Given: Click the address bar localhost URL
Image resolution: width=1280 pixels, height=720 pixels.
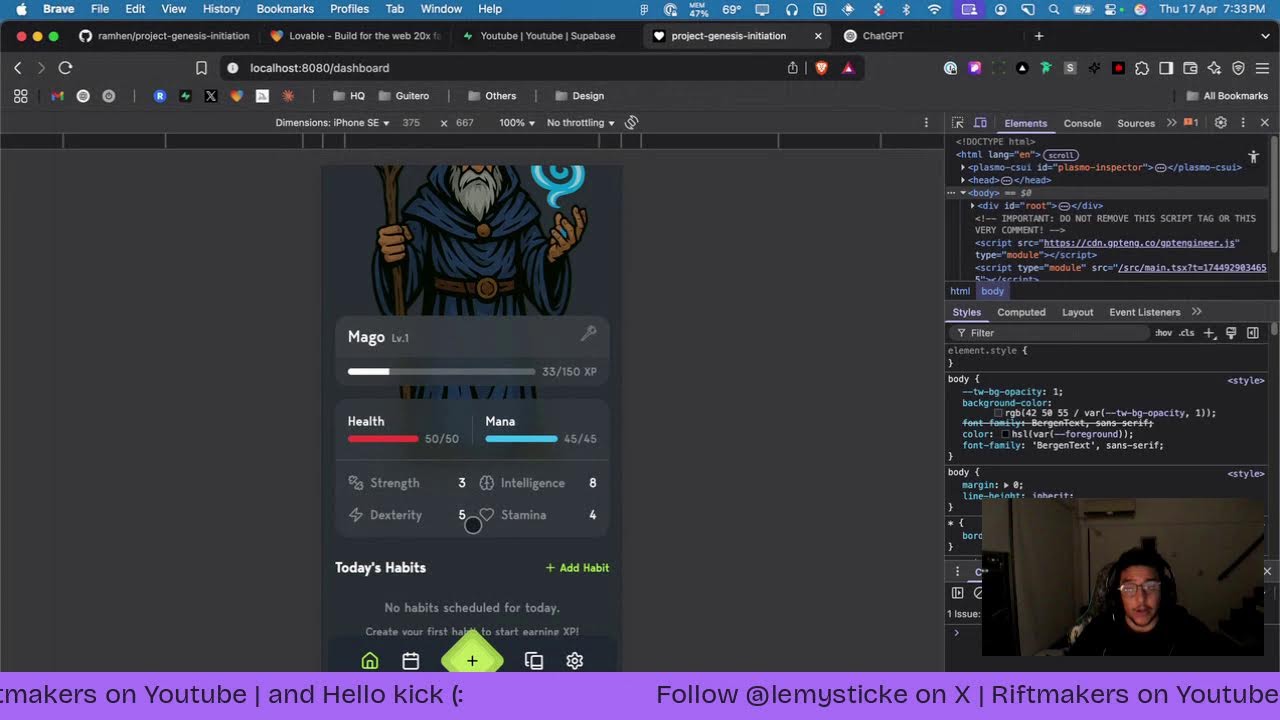Looking at the screenshot, I should click(x=319, y=68).
